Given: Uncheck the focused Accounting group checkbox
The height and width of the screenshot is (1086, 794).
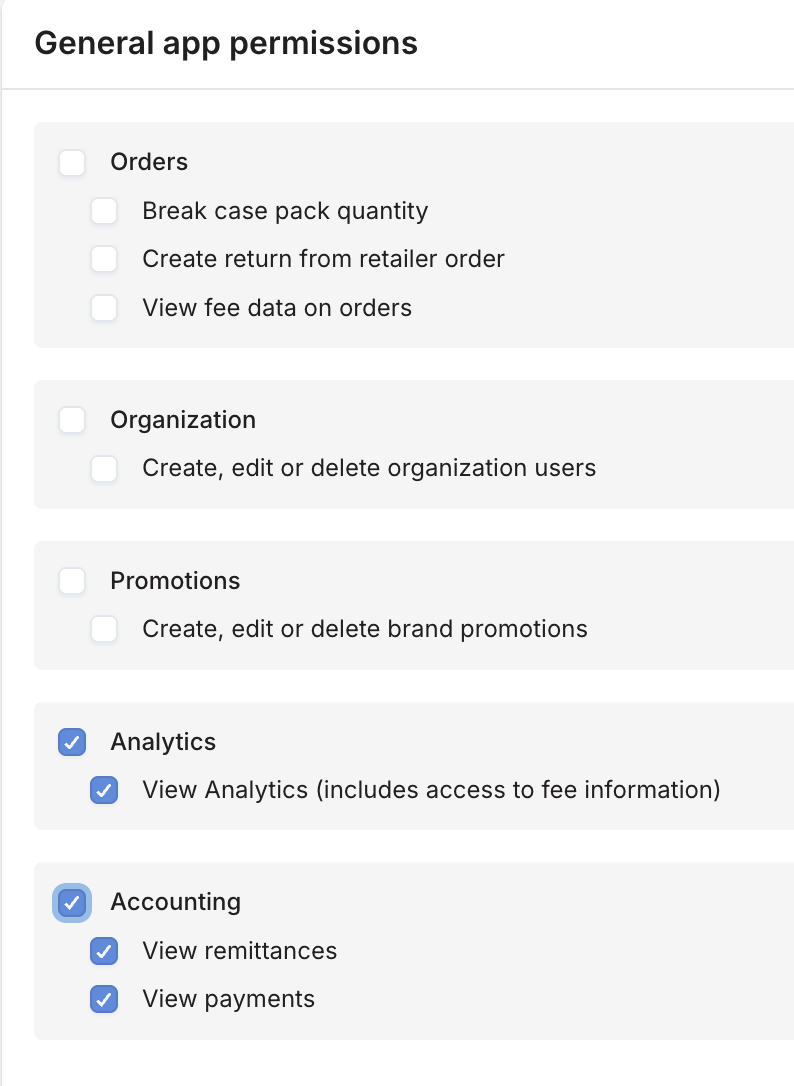Looking at the screenshot, I should (72, 903).
